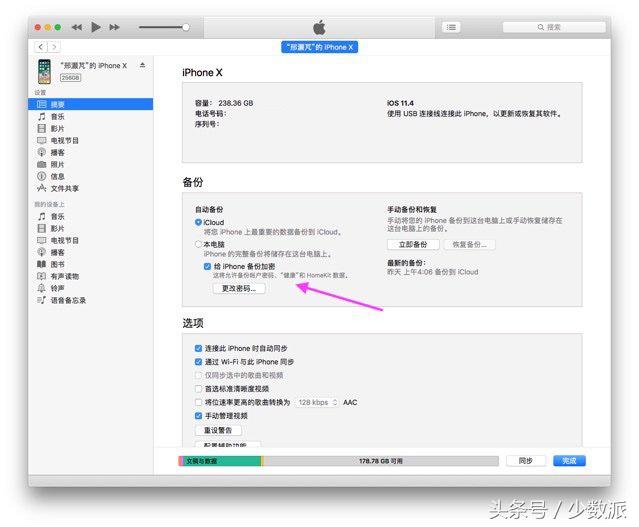Select 摘要 in the settings sidebar
The image size is (639, 527).
coord(90,104)
